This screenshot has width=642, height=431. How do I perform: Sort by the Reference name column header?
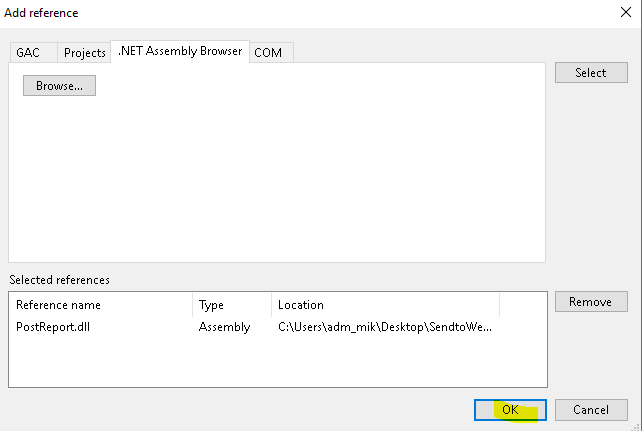(x=100, y=305)
